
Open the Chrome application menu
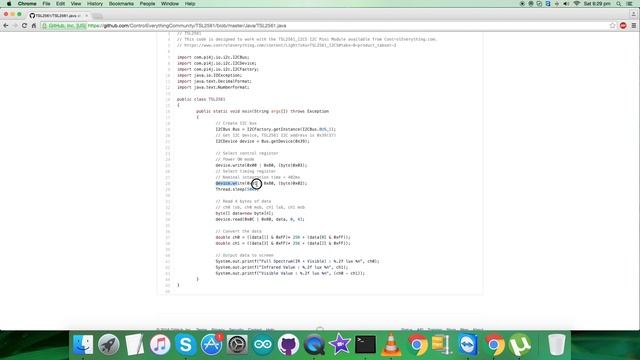tap(27, 4)
